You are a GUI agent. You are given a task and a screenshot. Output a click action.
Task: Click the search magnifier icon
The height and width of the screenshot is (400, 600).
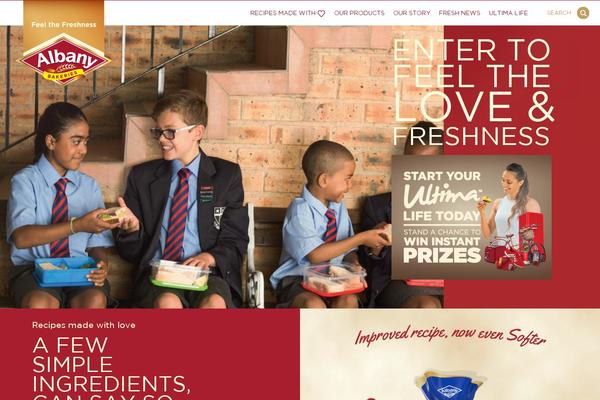[583, 13]
